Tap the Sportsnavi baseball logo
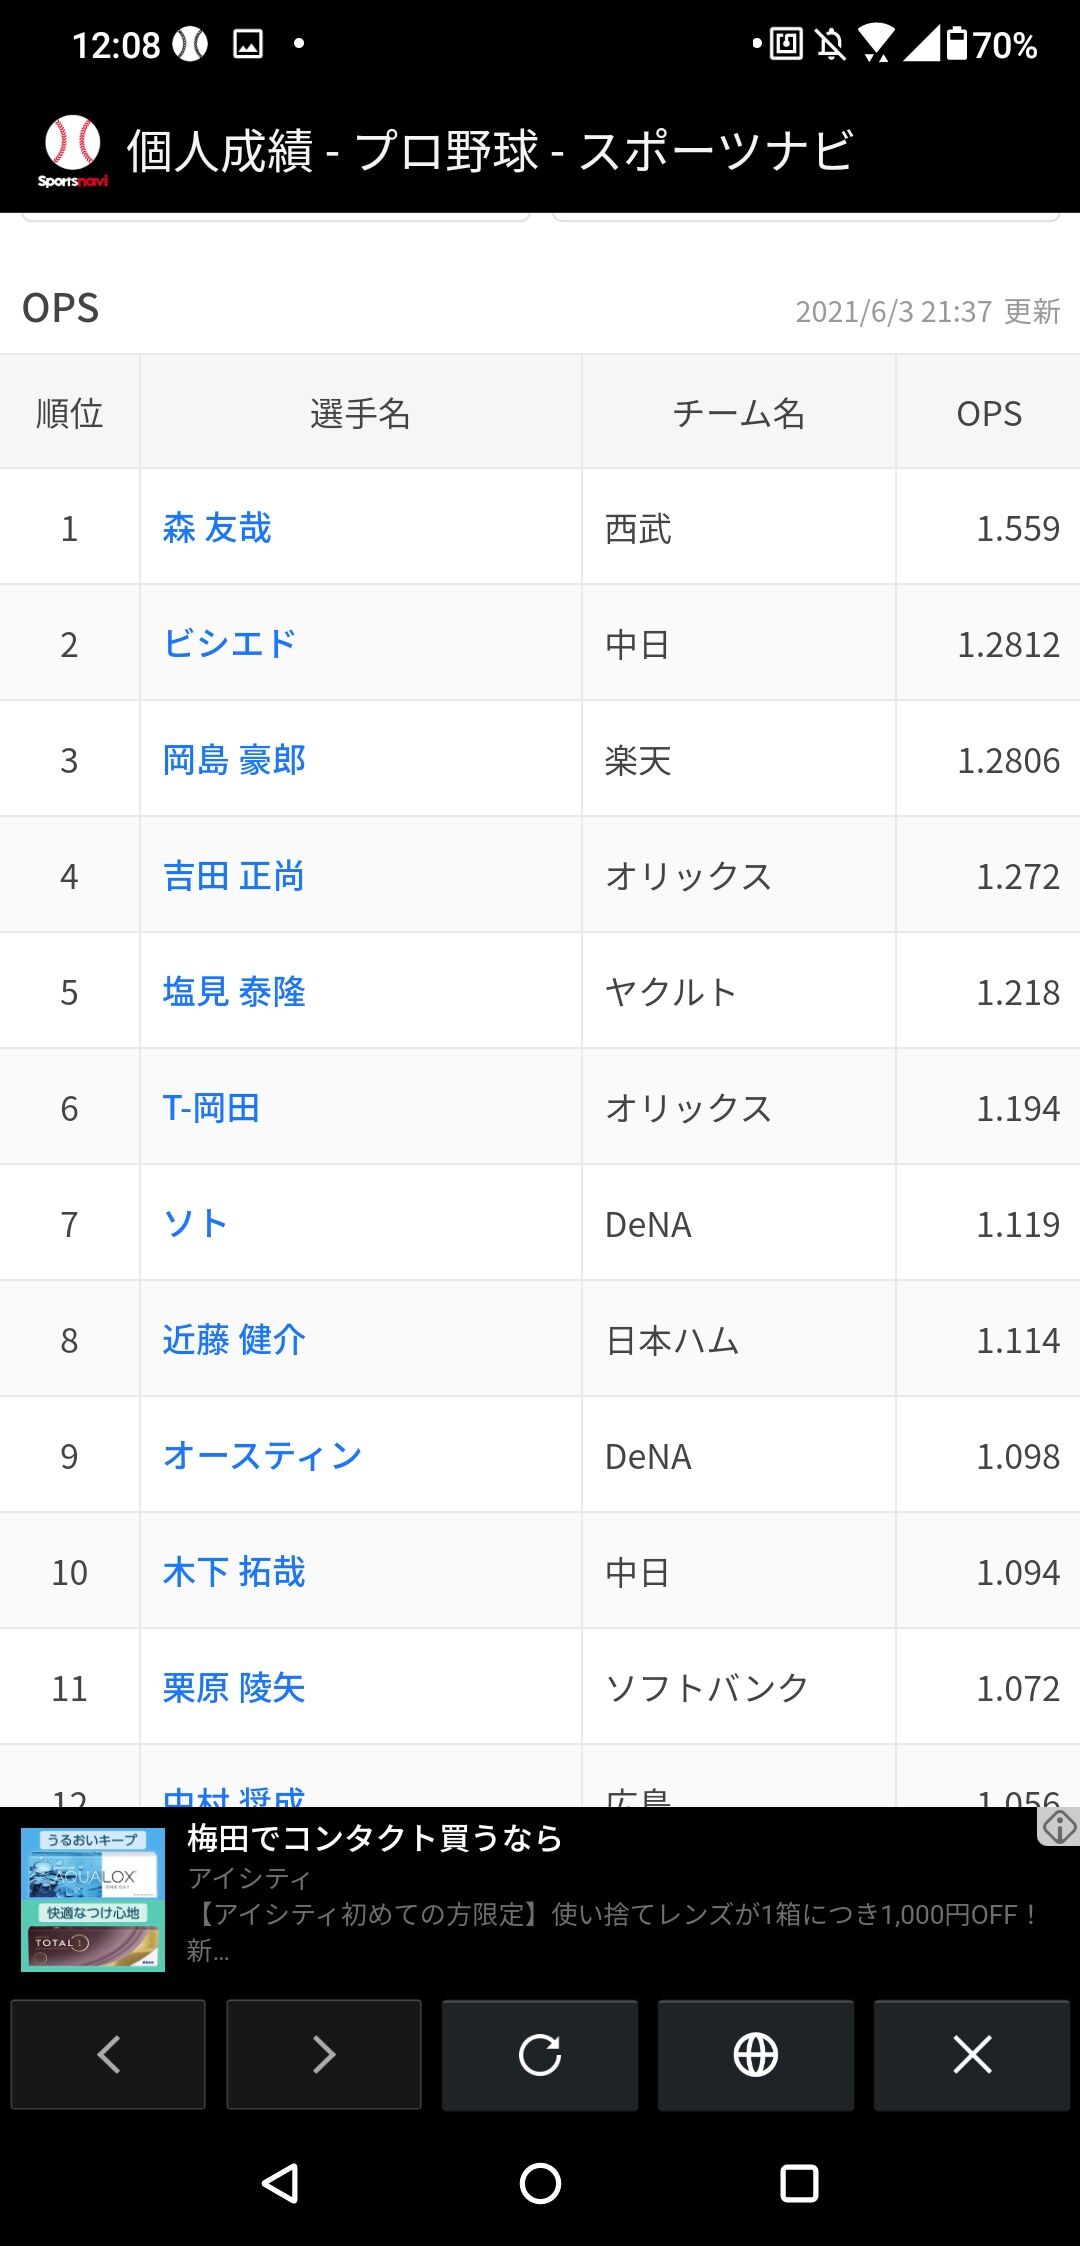 [x=73, y=151]
